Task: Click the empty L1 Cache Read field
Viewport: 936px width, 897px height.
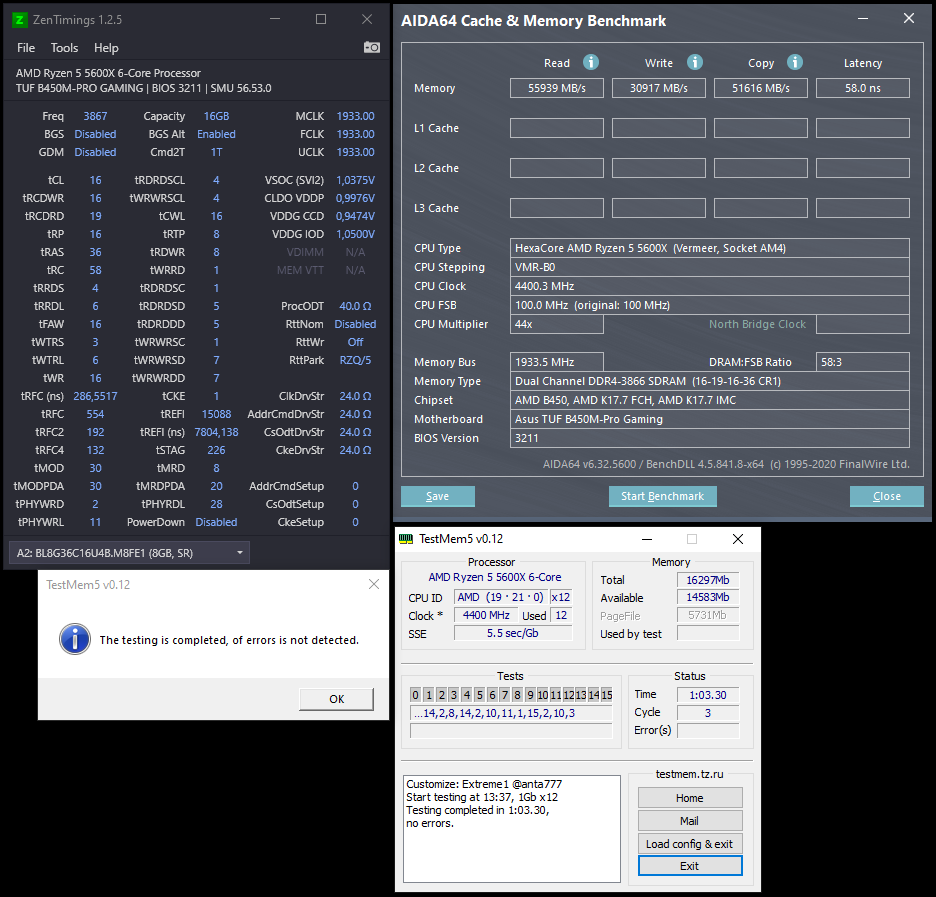Action: (x=557, y=128)
